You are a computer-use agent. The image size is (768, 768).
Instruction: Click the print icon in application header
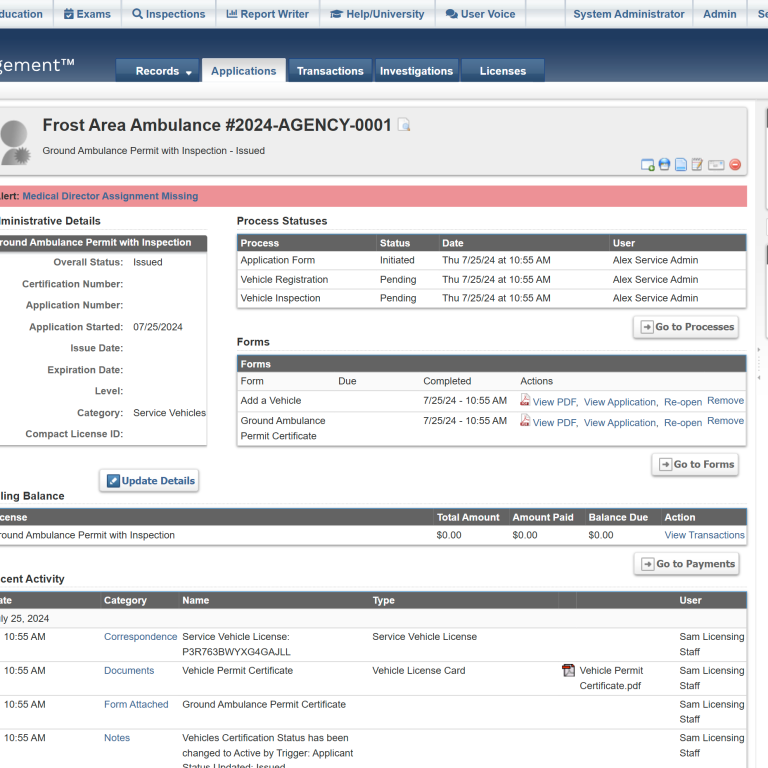click(665, 165)
